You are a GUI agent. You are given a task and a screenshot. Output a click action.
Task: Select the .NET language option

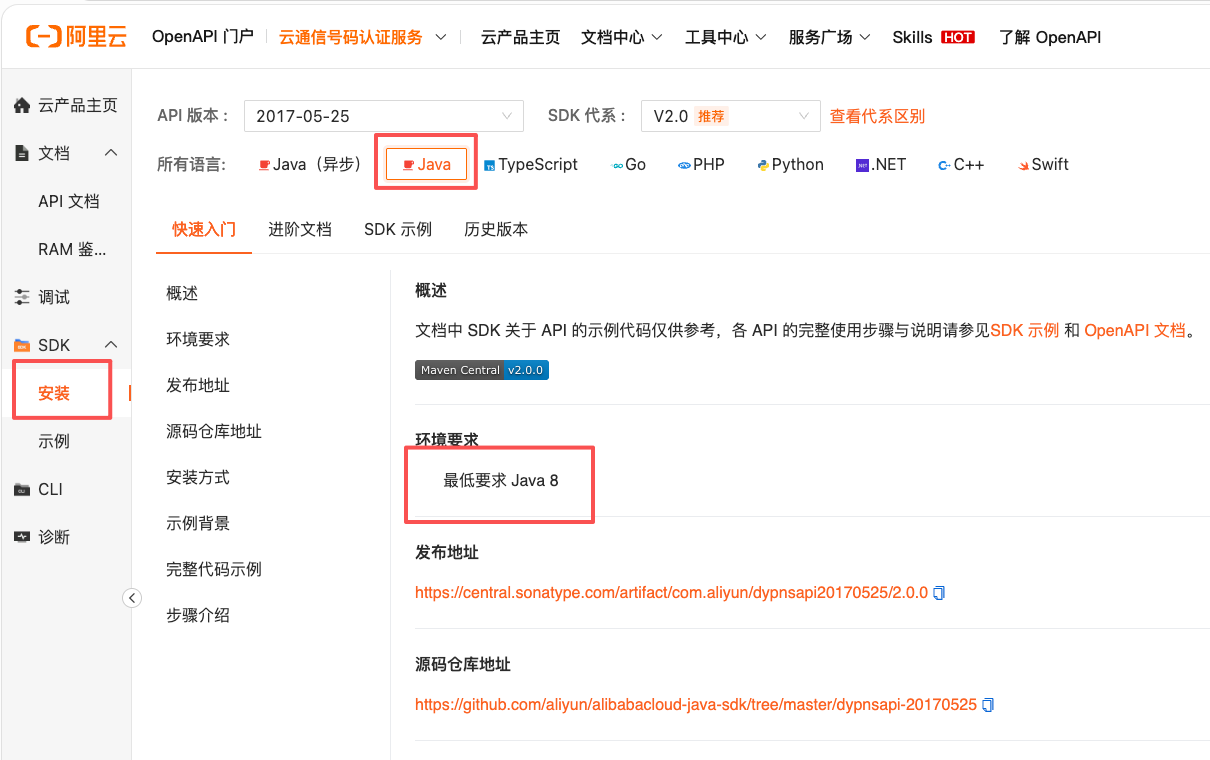881,165
